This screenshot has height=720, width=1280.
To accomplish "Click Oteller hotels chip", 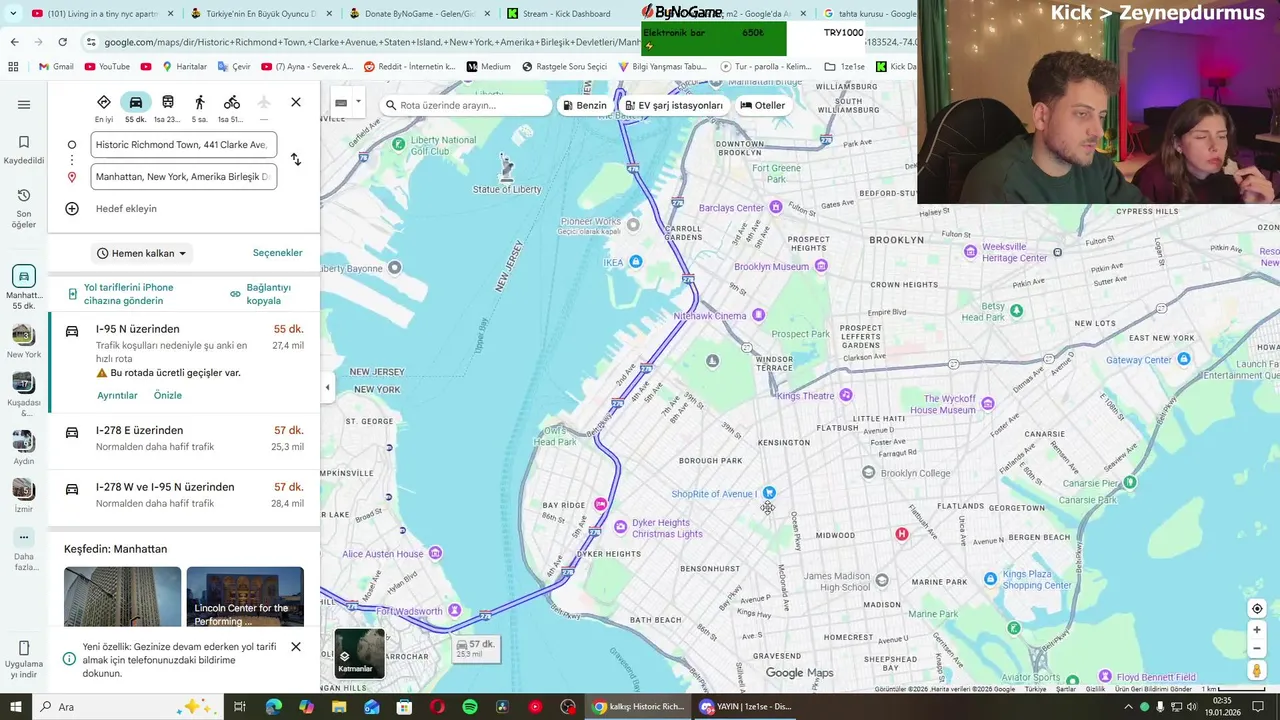I will coord(762,105).
